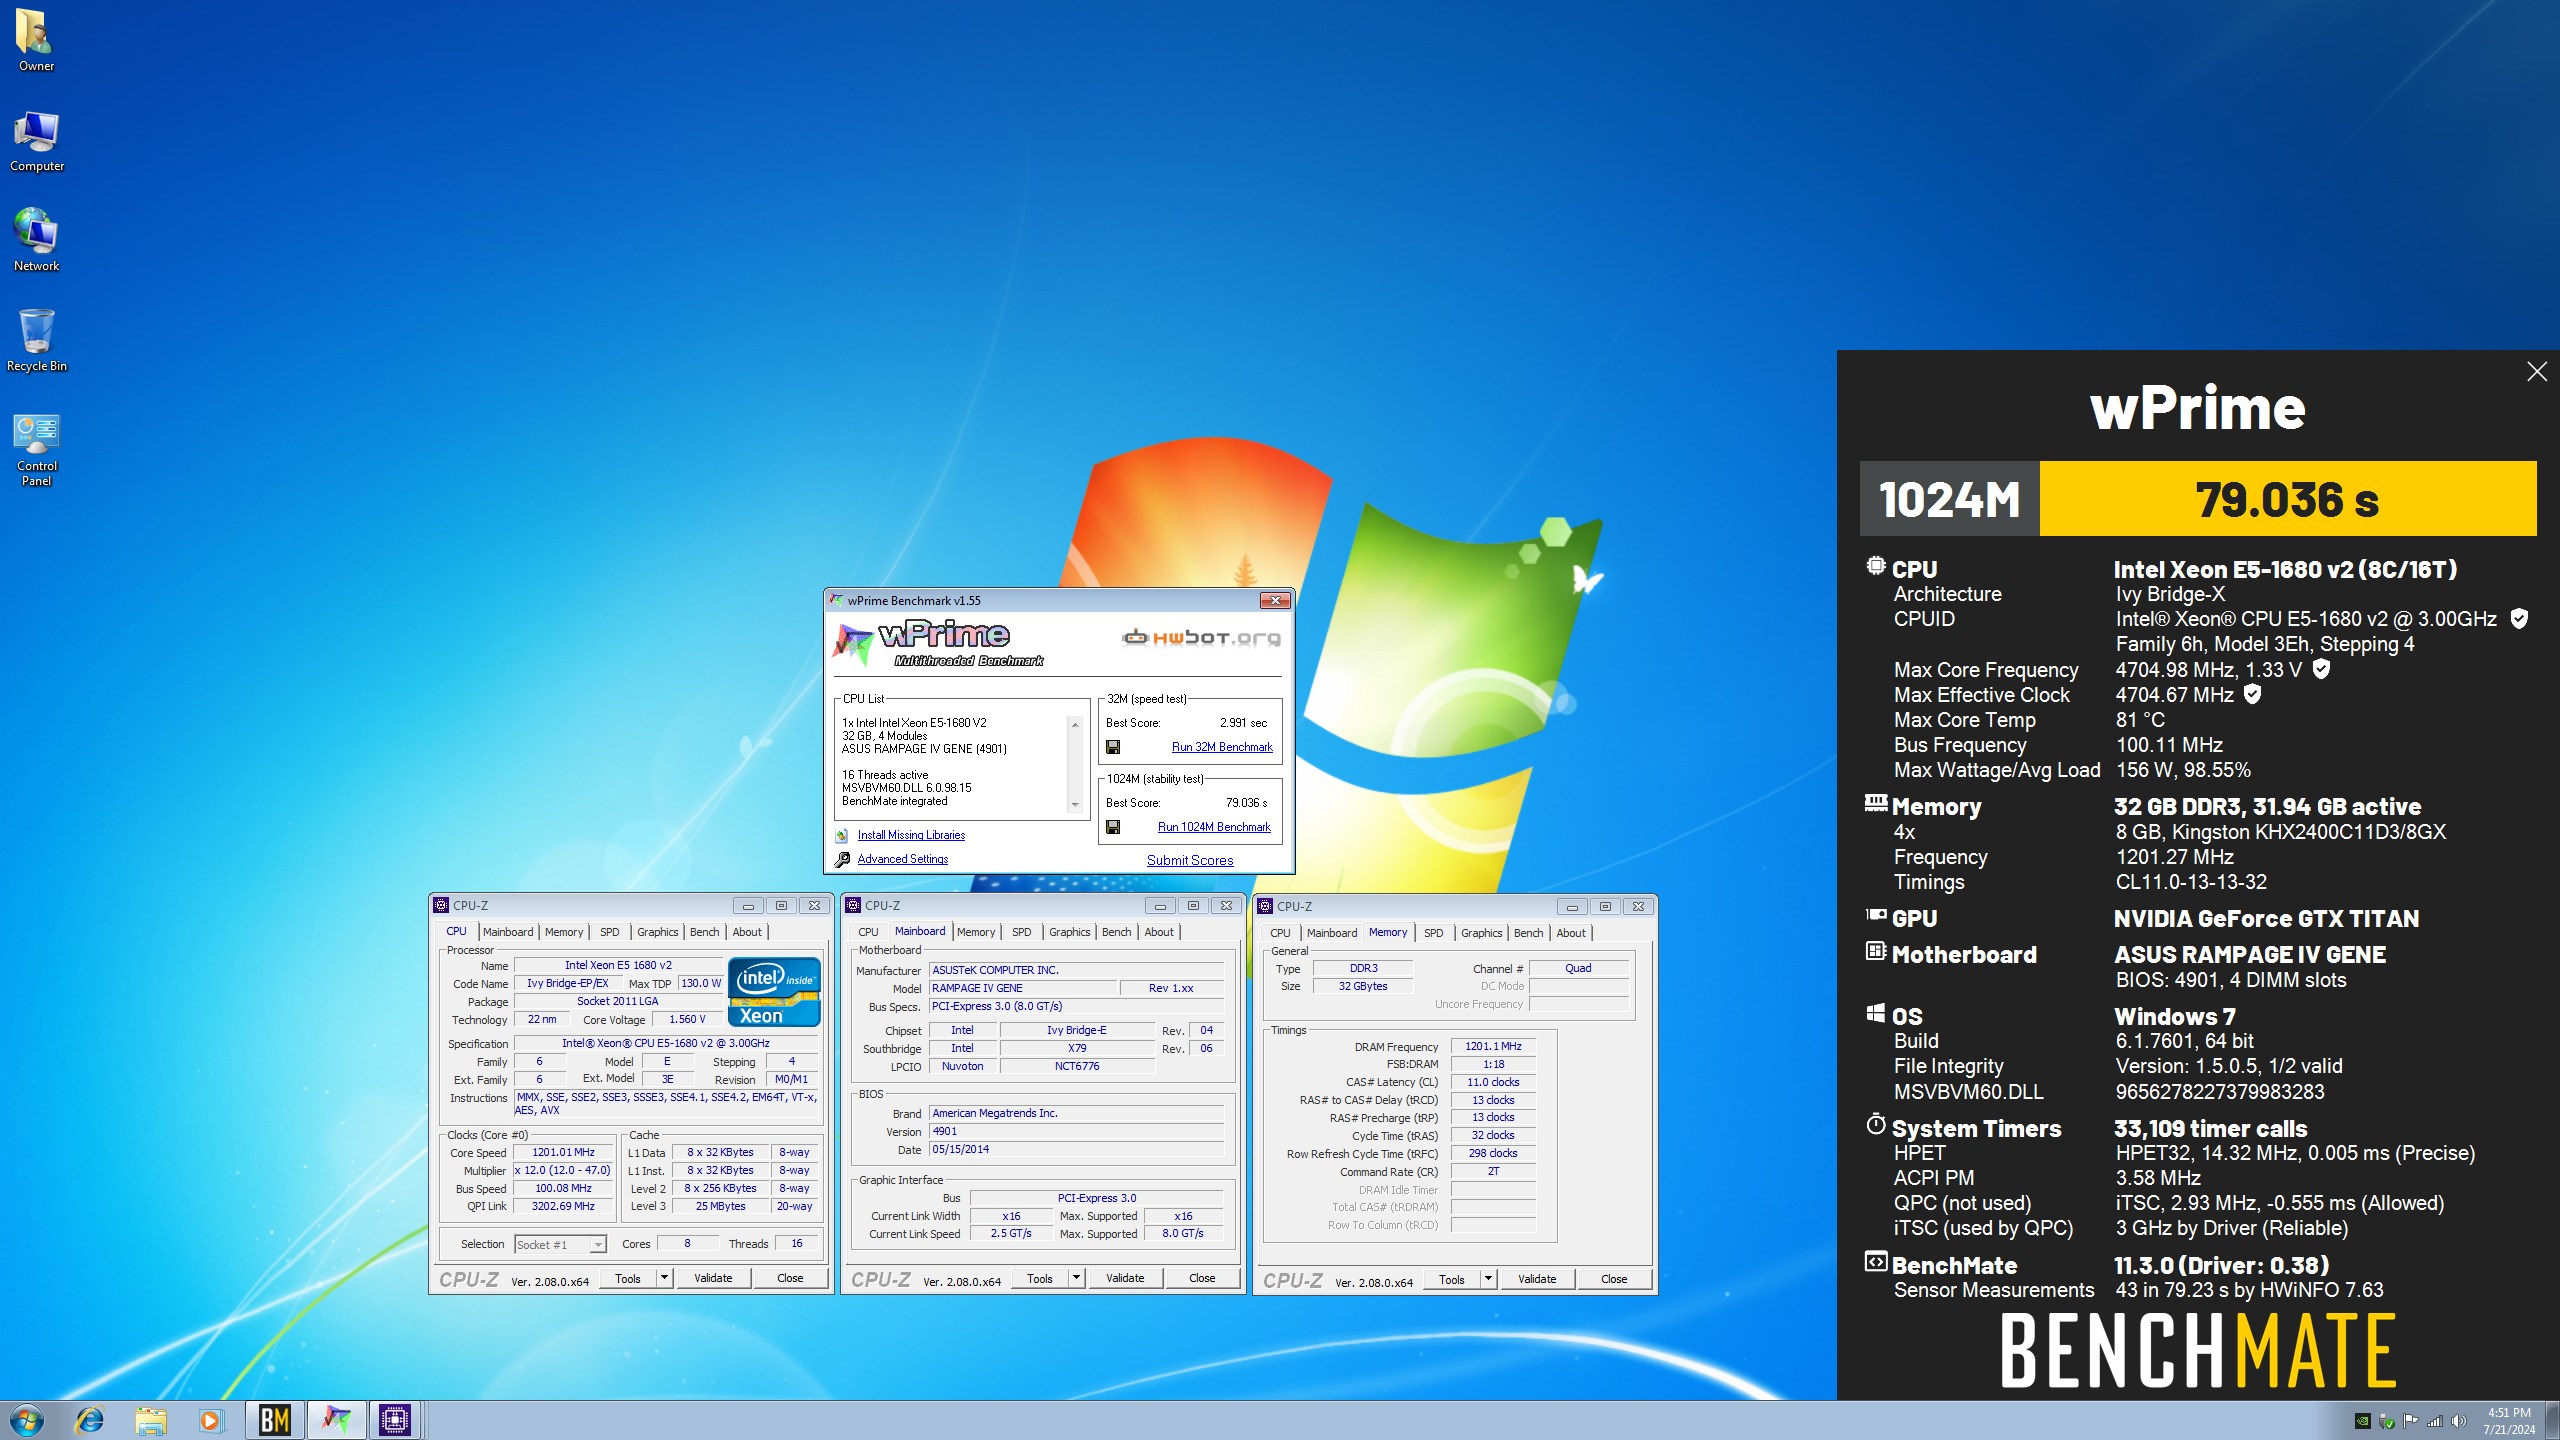Expand Tools dropdown arrow in Mainboard CPU-Z window
The image size is (2560, 1440).
[x=1076, y=1278]
